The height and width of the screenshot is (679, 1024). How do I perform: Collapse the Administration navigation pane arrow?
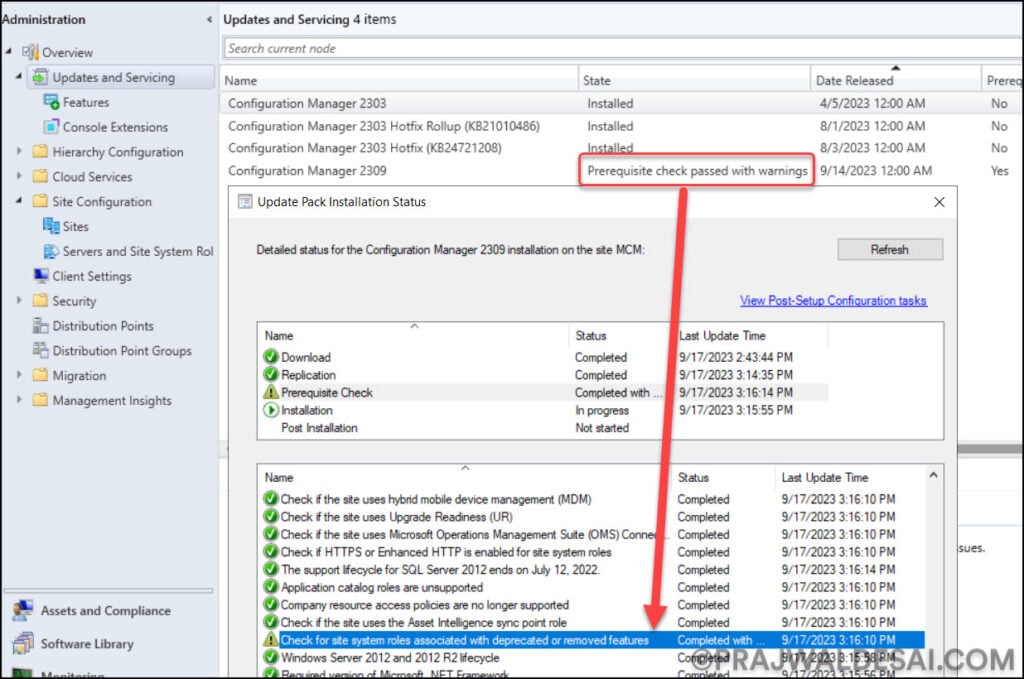coord(209,20)
